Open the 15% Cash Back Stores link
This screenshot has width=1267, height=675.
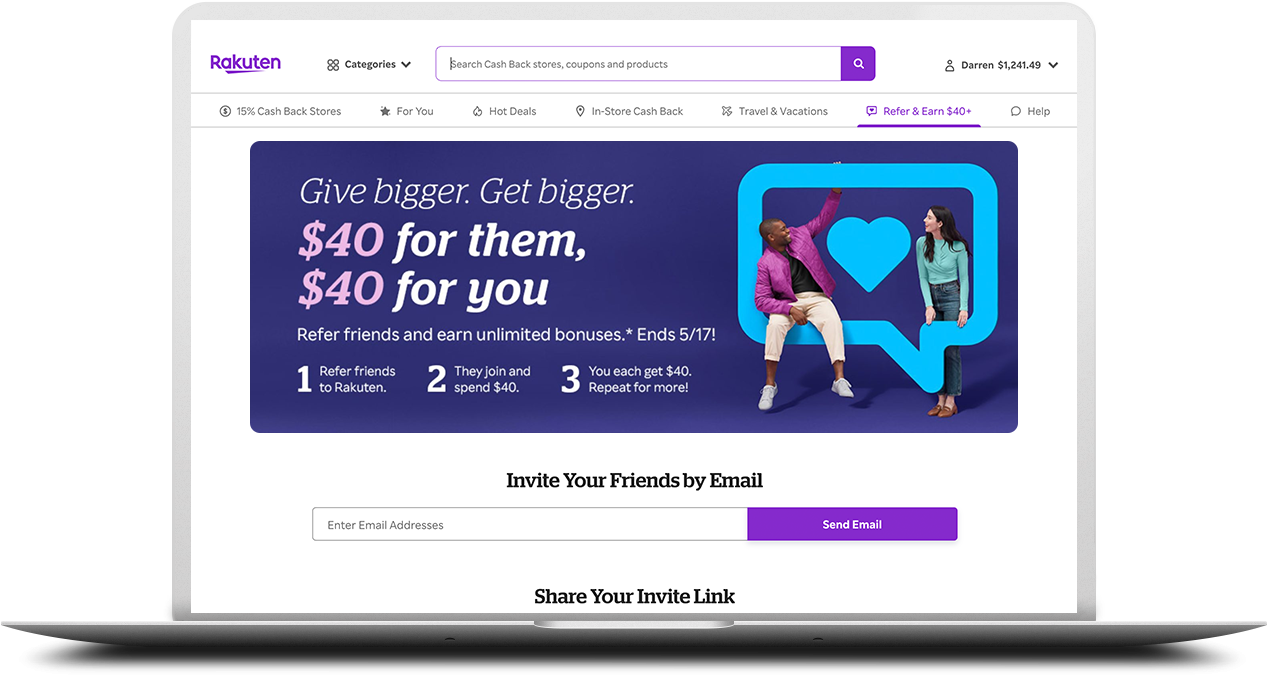tap(280, 111)
